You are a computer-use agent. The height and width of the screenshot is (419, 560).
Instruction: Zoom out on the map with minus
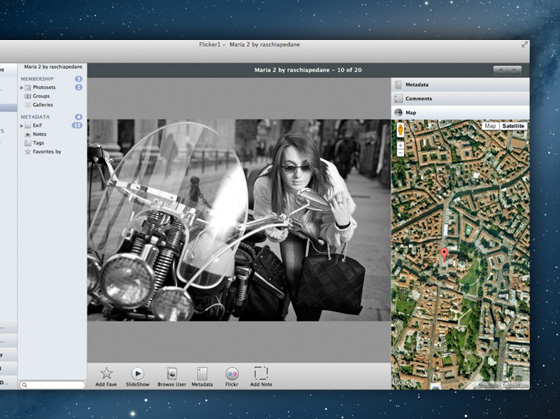click(400, 153)
